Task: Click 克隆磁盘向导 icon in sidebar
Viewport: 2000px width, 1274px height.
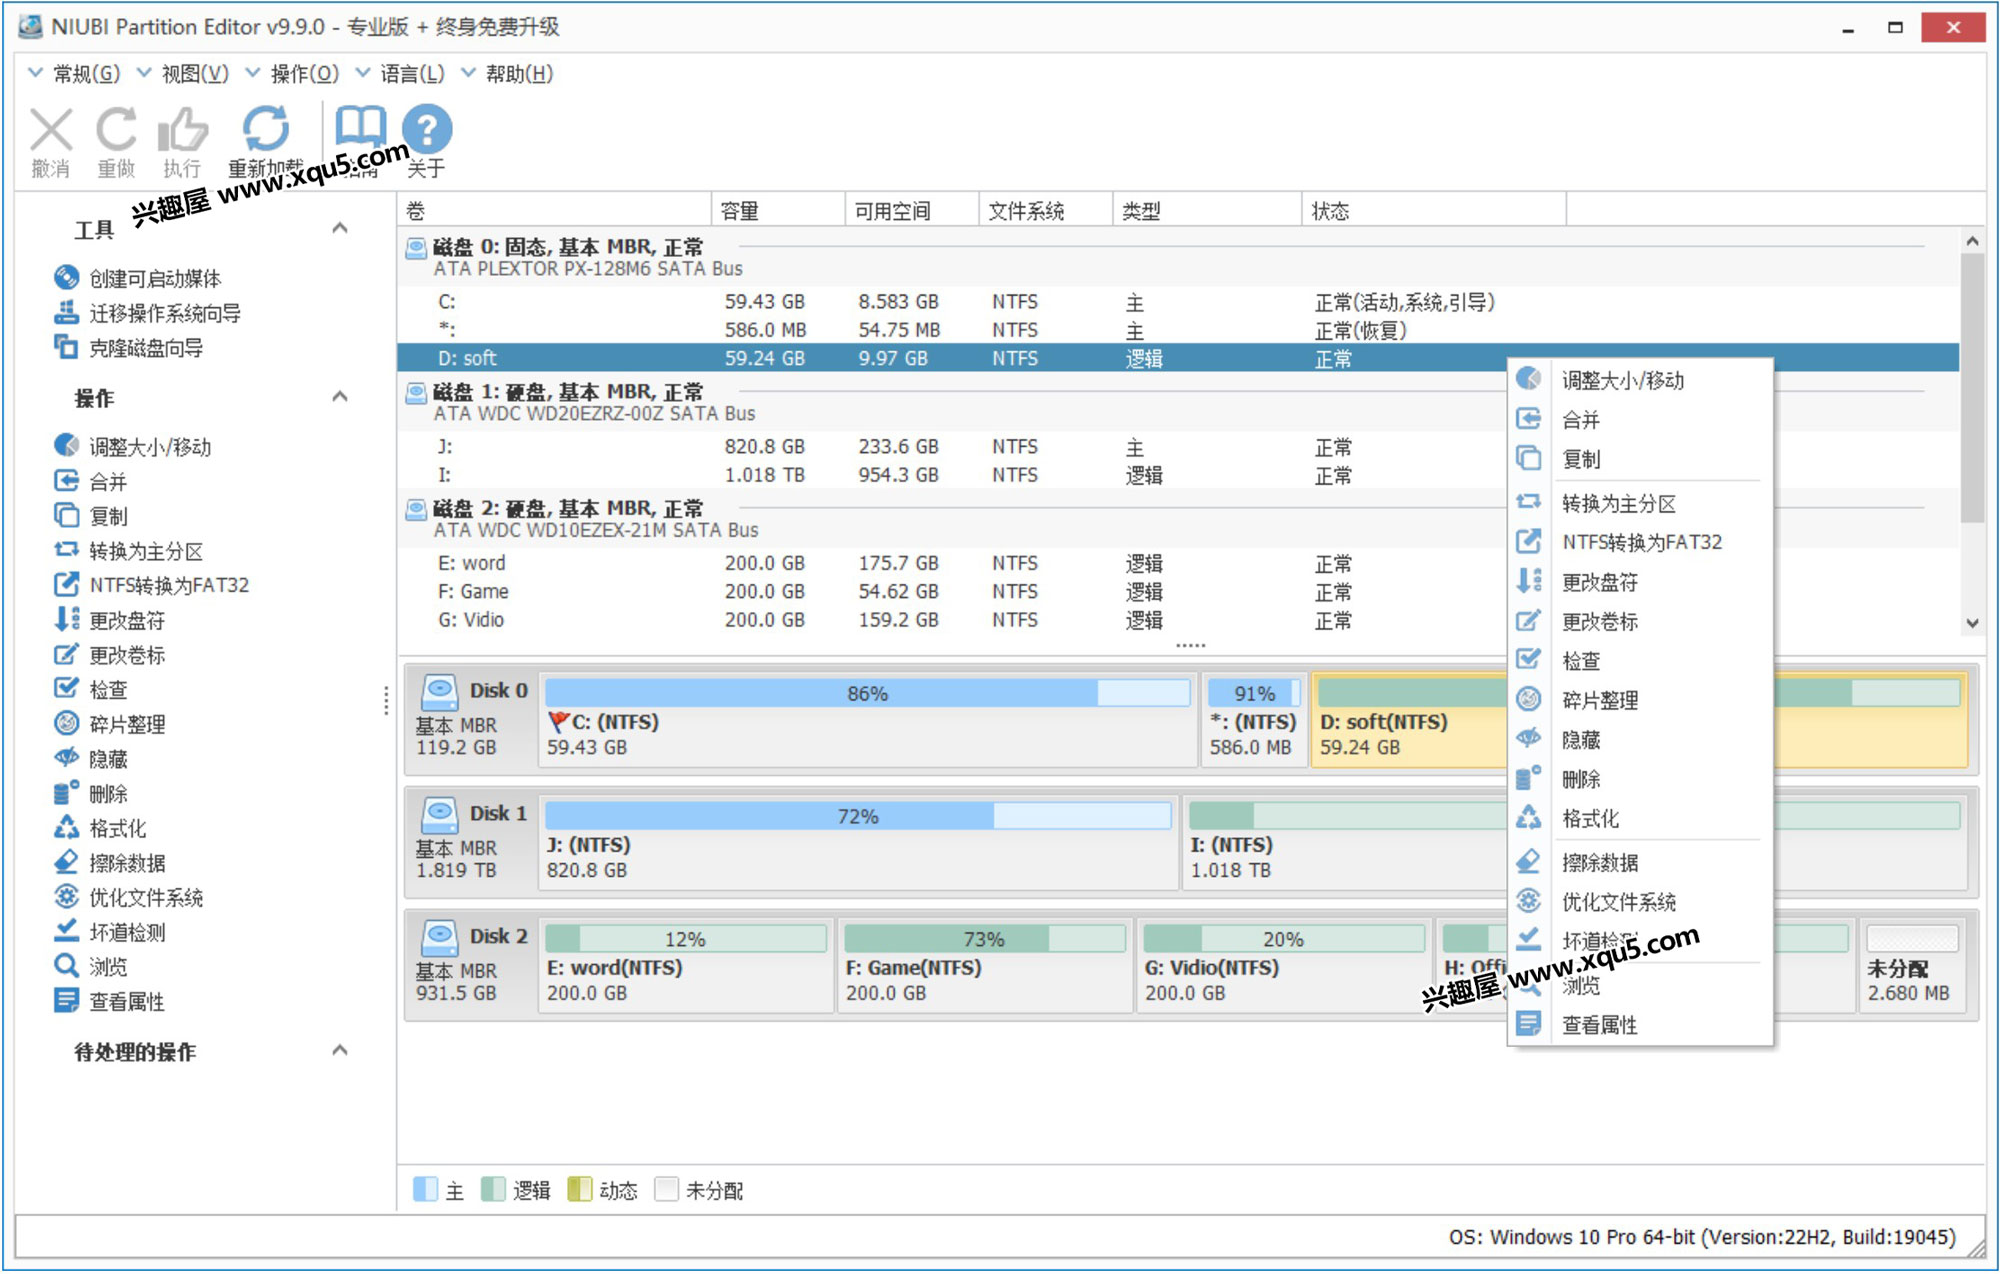Action: [66, 347]
